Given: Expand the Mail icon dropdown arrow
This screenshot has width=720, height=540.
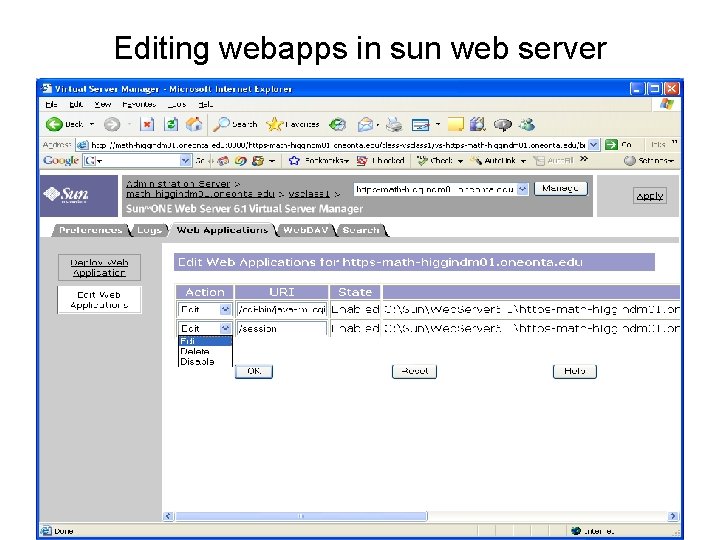Looking at the screenshot, I should (x=378, y=124).
